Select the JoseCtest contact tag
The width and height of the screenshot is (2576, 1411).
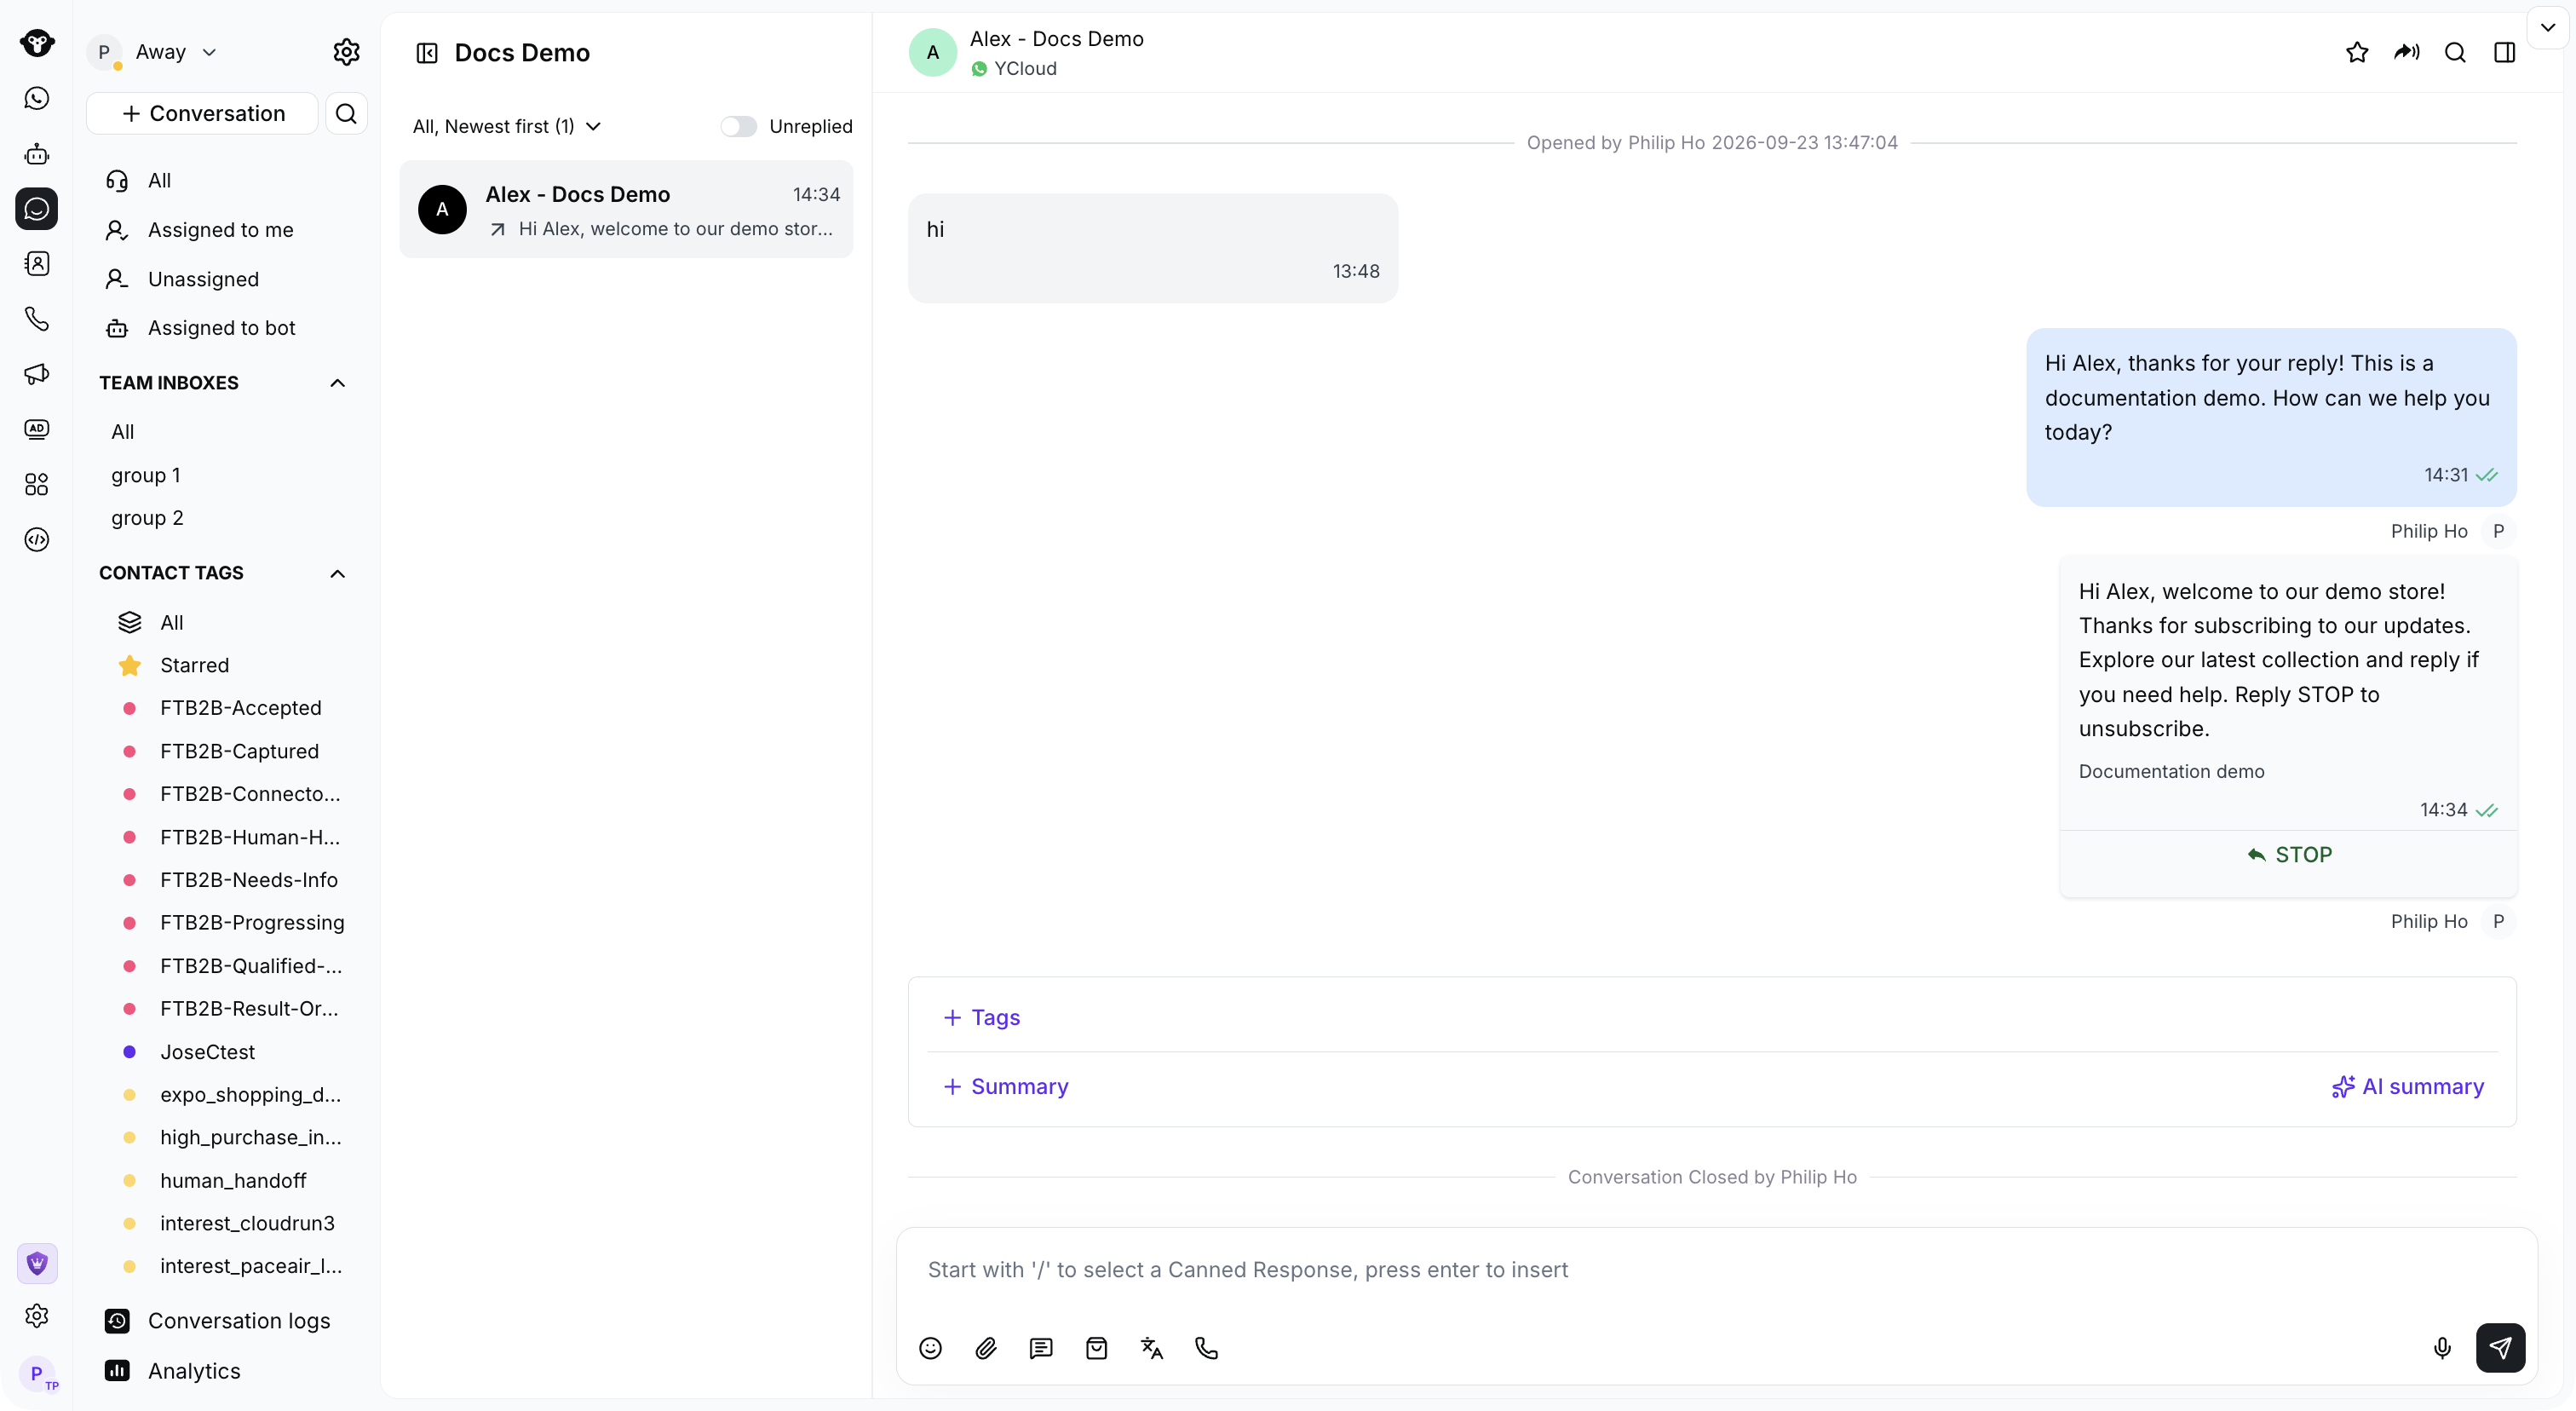click(x=207, y=1052)
